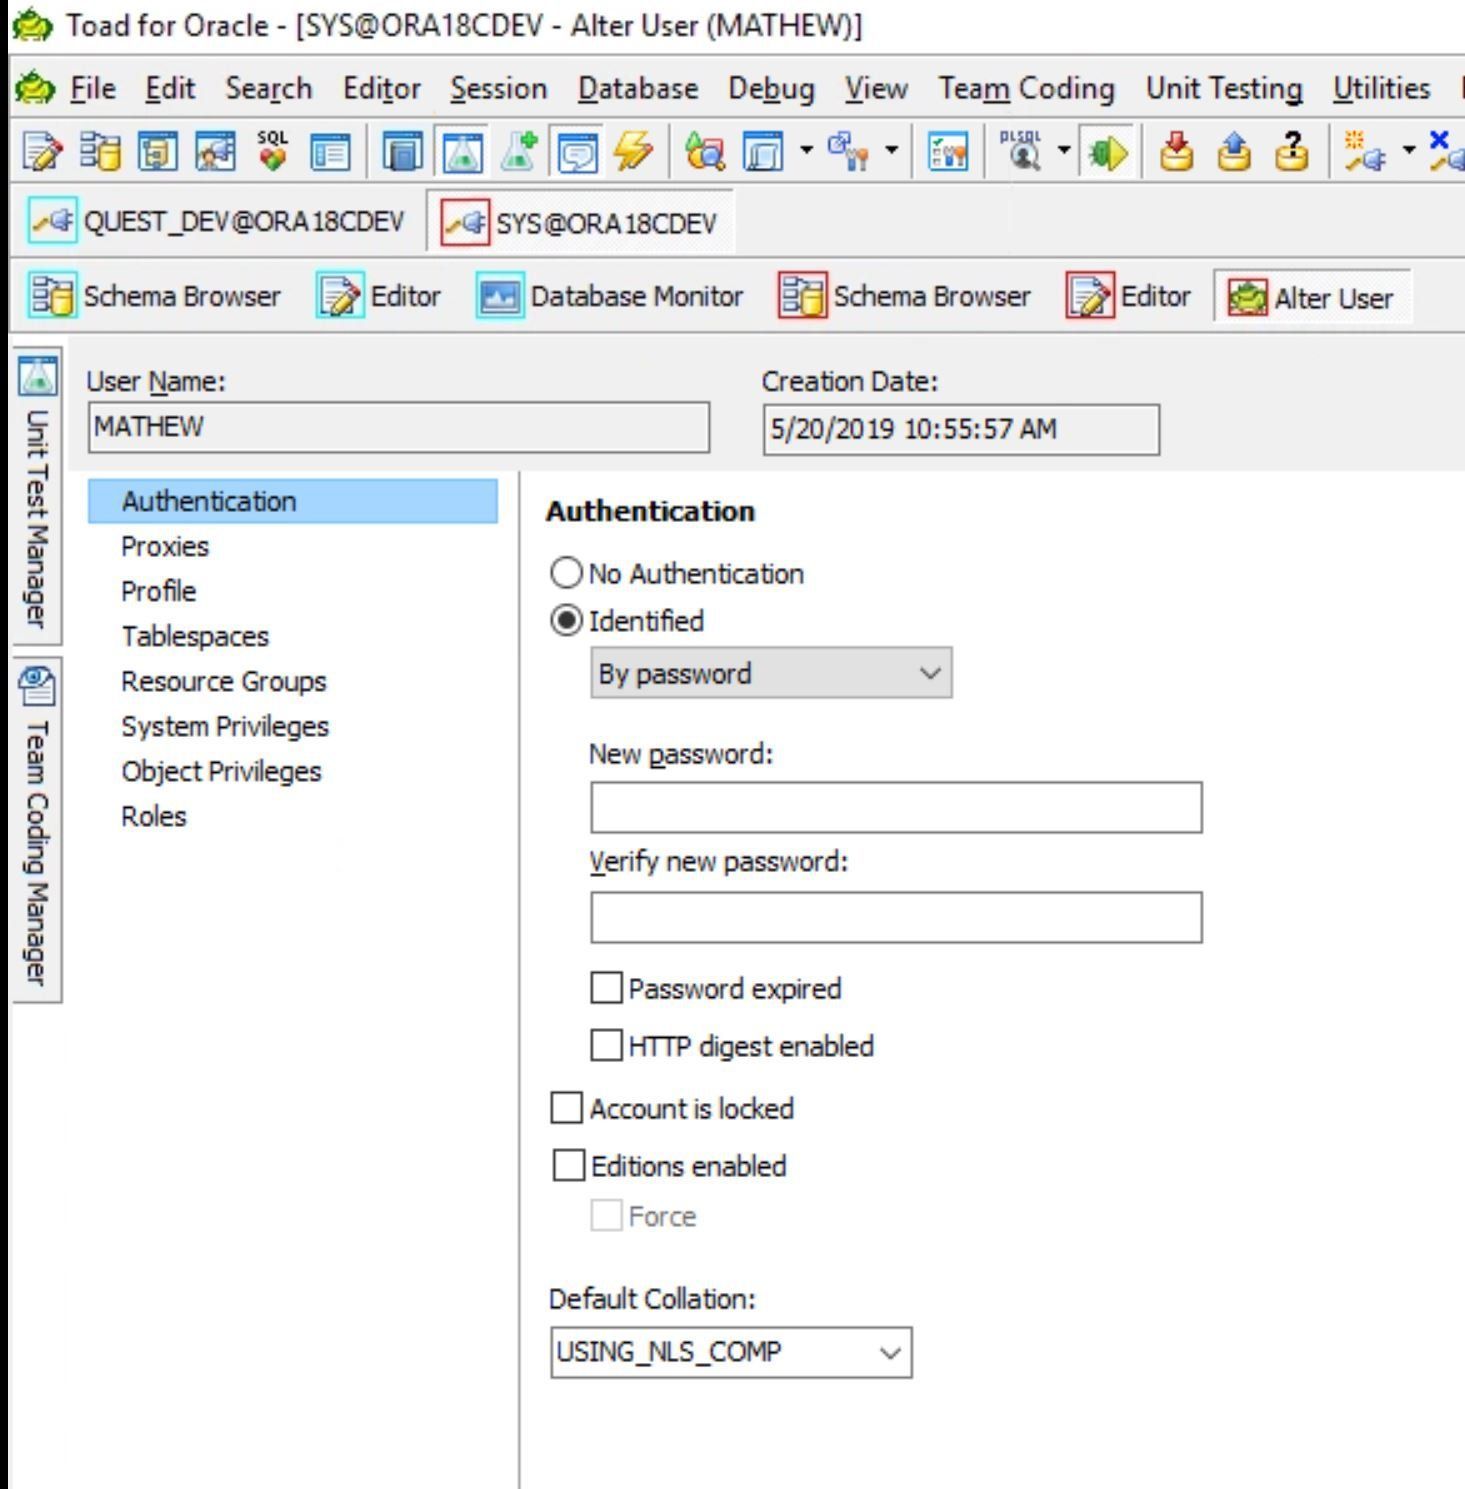Open the By password dropdown
1465x1489 pixels.
[x=771, y=673]
